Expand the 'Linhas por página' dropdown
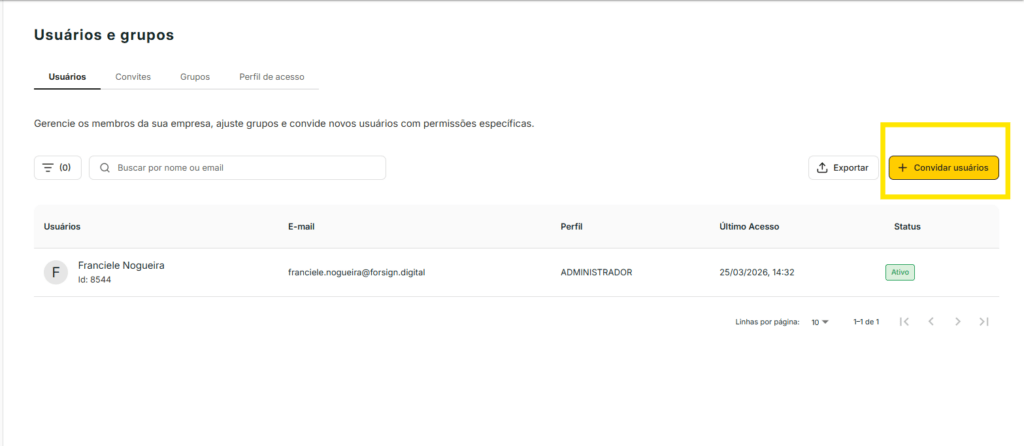Image resolution: width=1024 pixels, height=446 pixels. tap(820, 322)
